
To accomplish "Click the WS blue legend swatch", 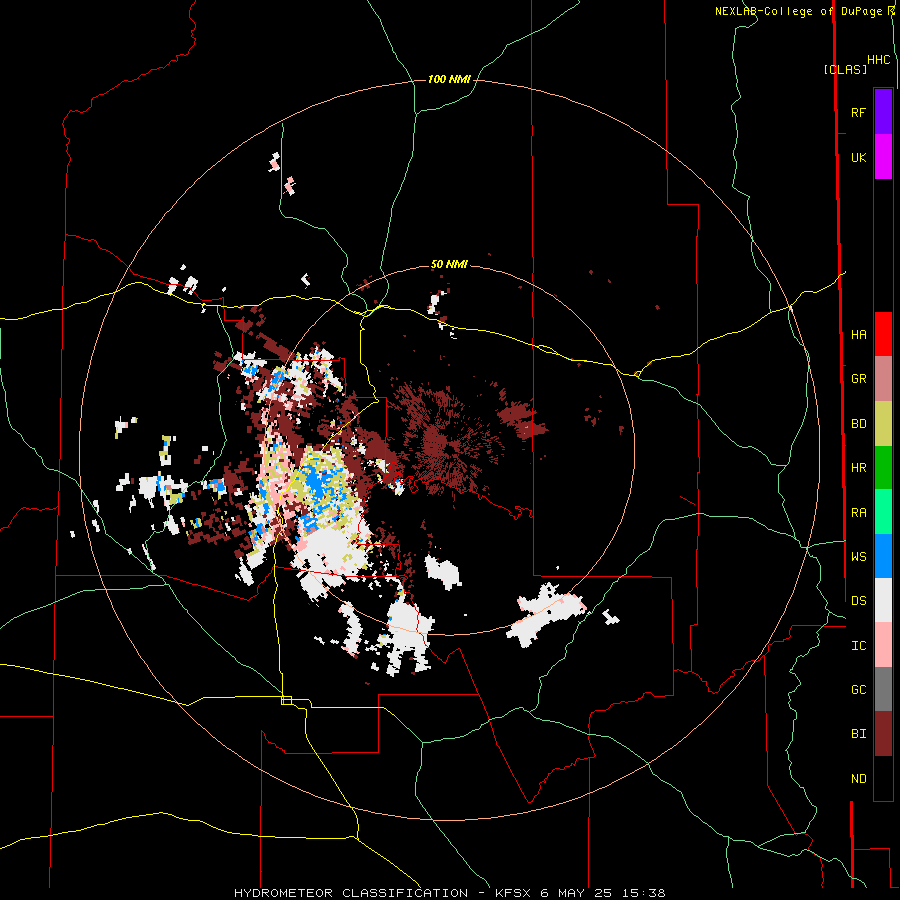I will (883, 556).
